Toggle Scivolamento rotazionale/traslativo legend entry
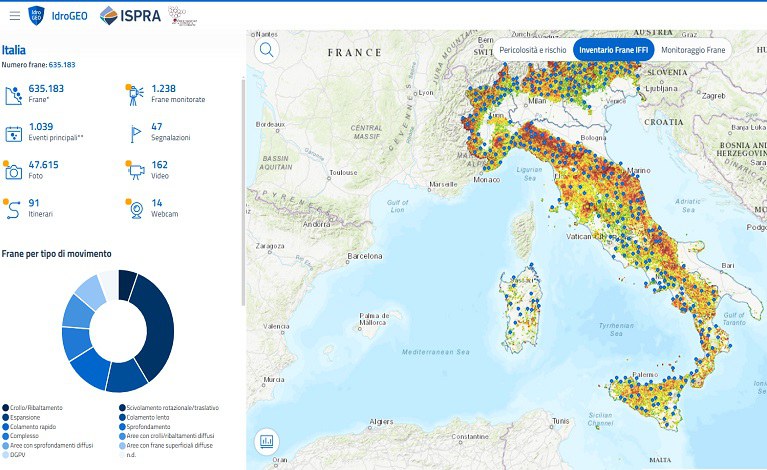Viewport: 767px width, 470px height. [x=168, y=408]
